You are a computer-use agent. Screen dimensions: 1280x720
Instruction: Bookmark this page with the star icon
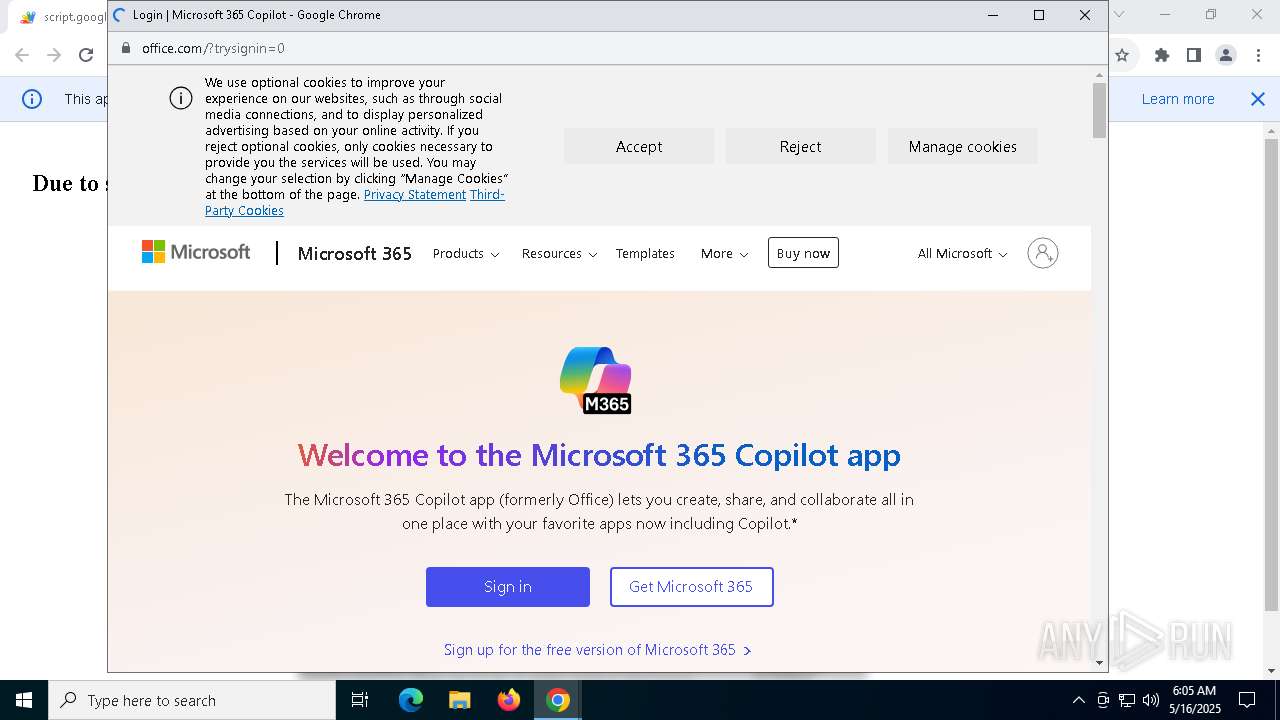click(x=1122, y=55)
